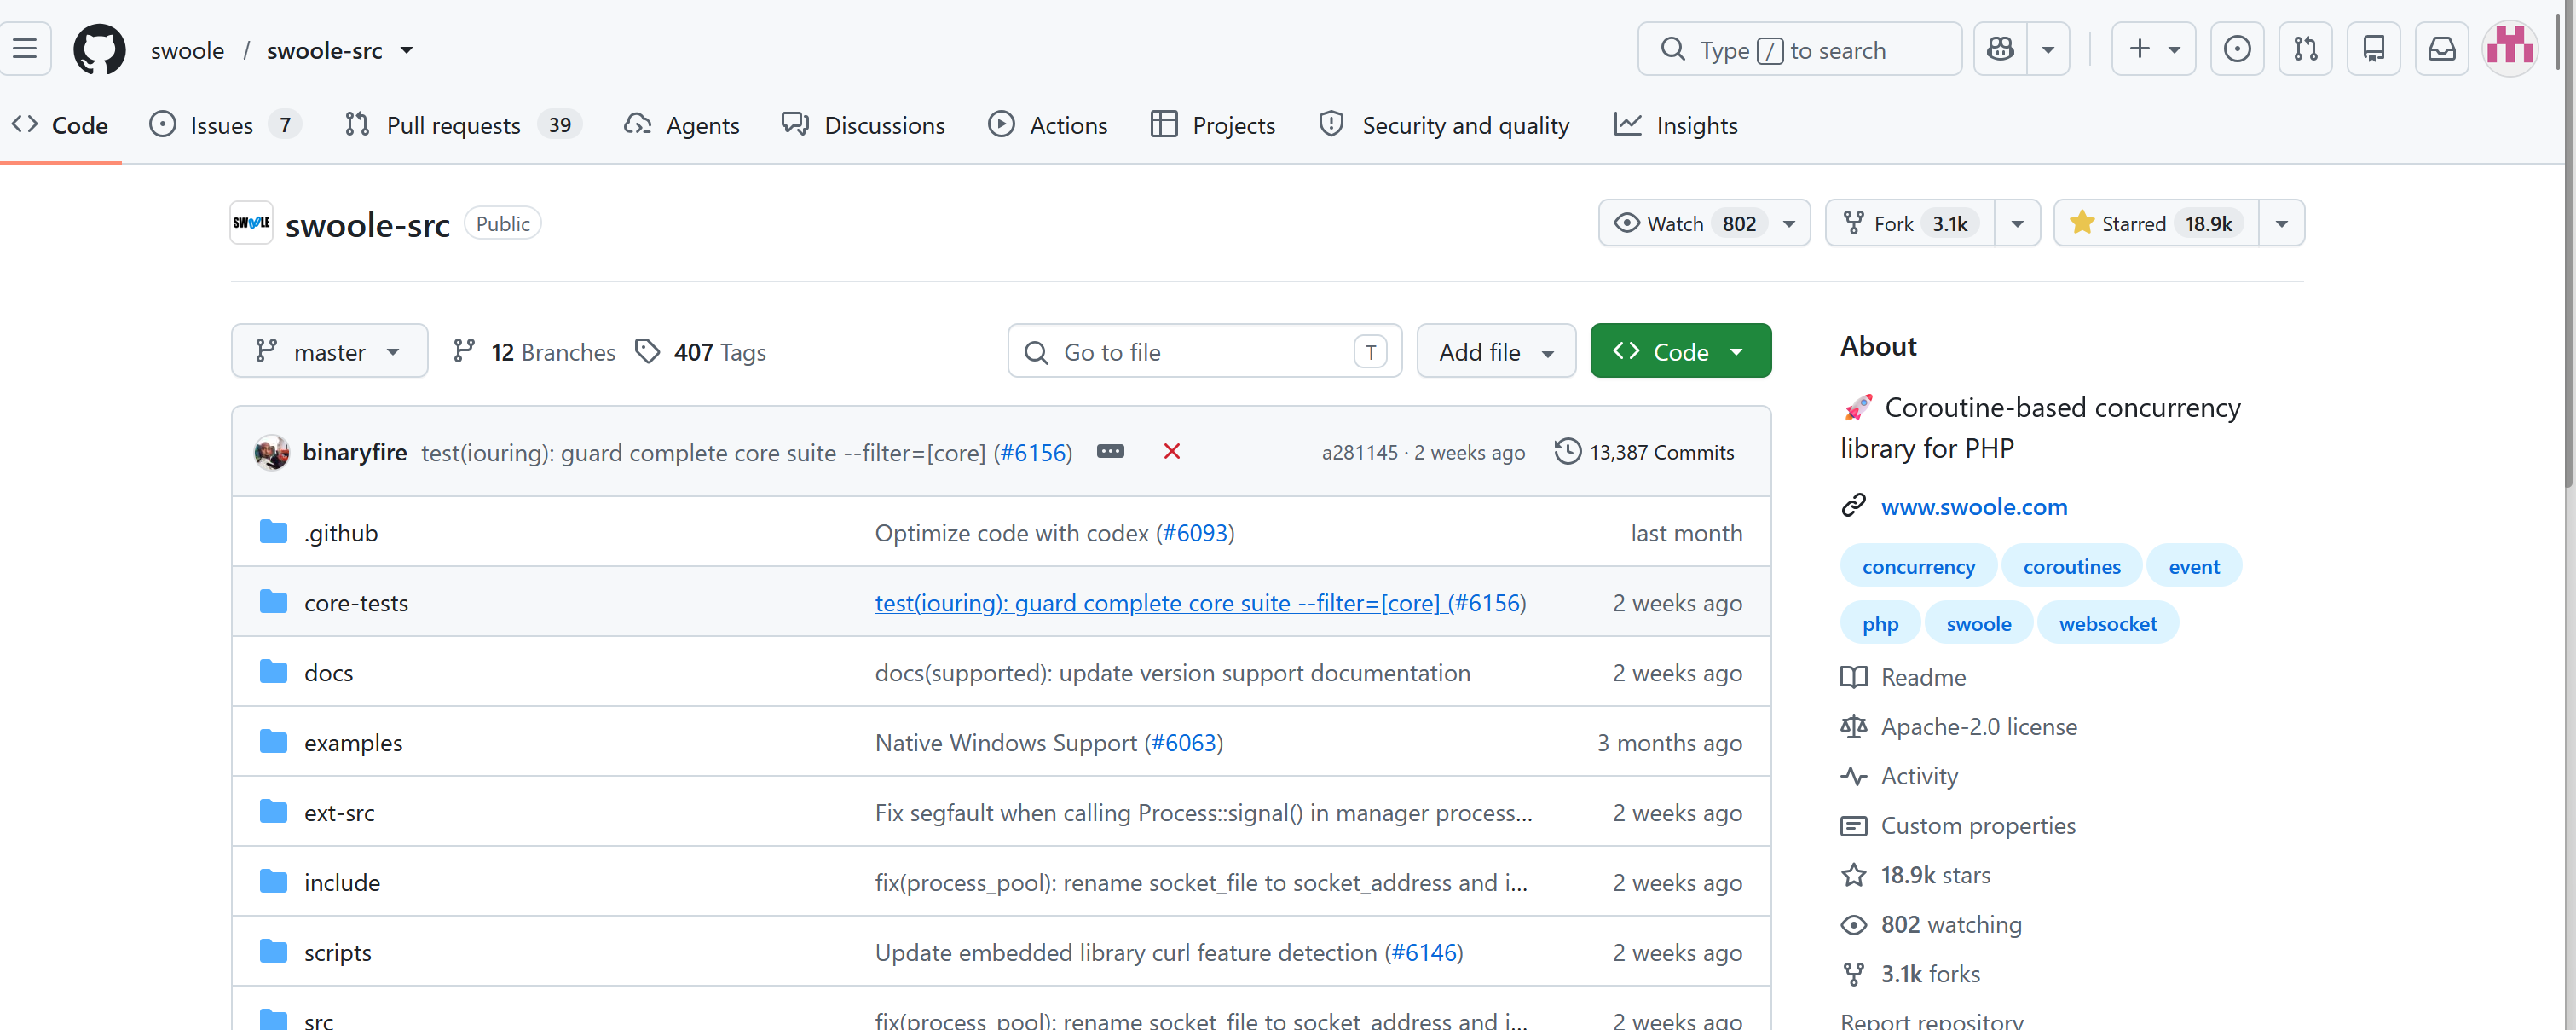Fork the swoole-src repository

[1910, 223]
